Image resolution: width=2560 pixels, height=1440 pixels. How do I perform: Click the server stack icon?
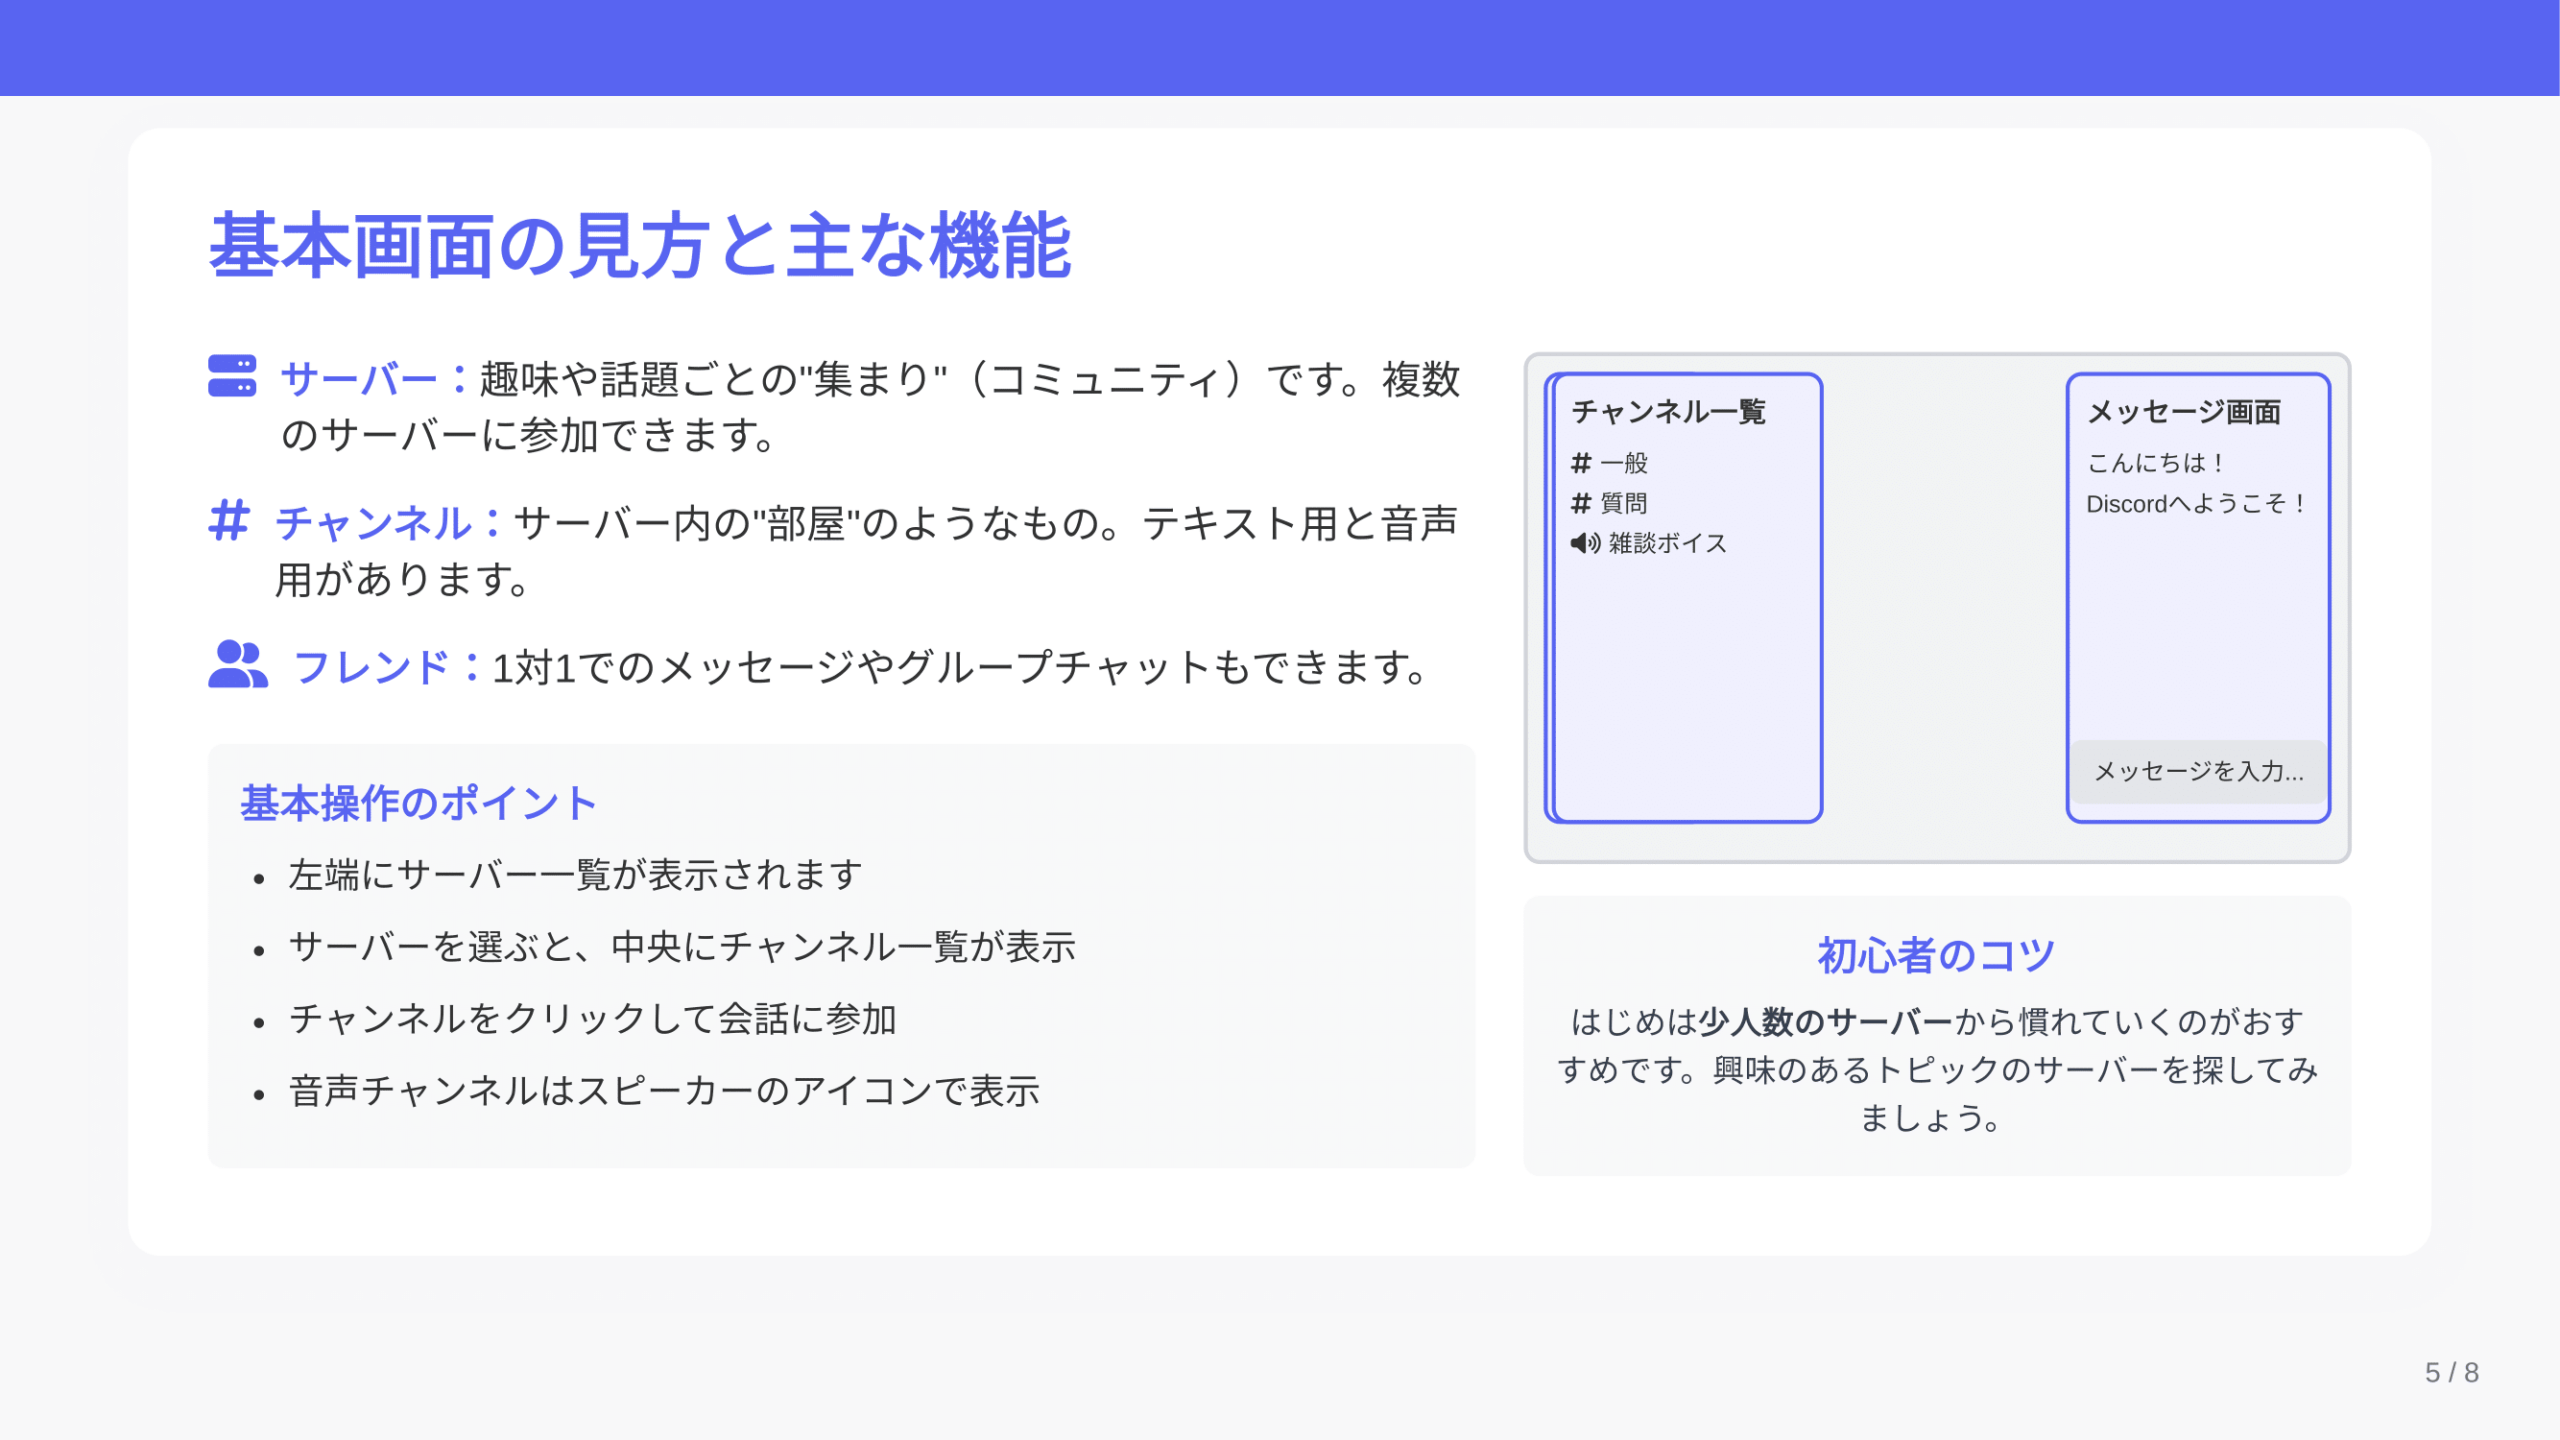coord(232,376)
